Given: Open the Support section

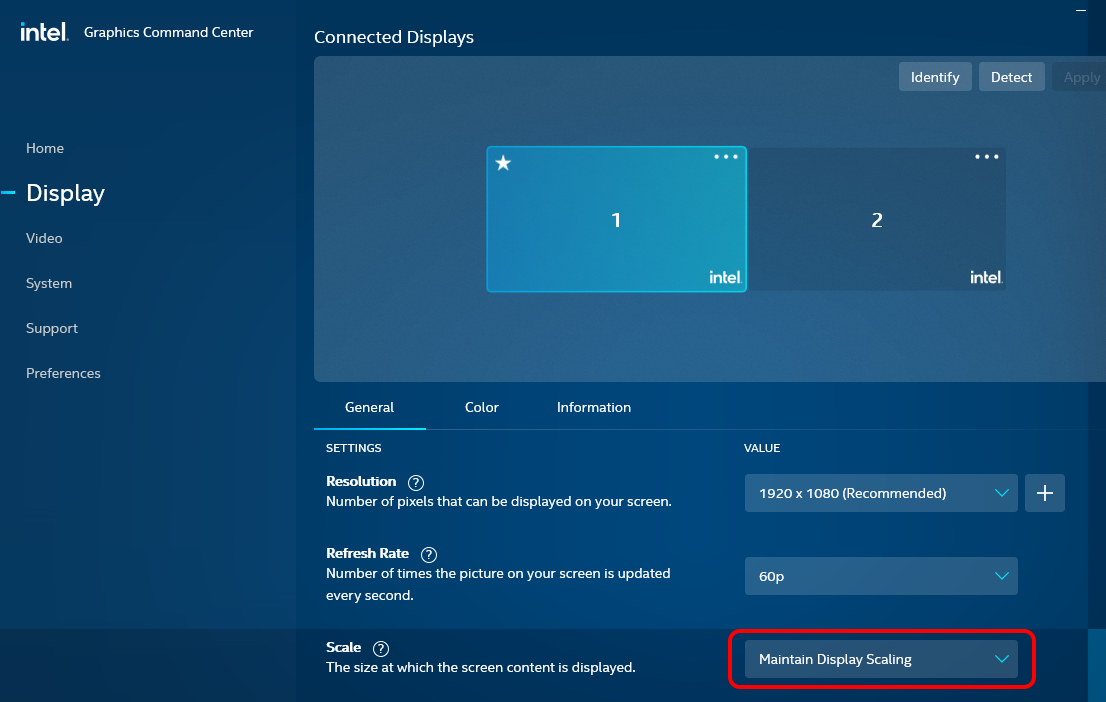Looking at the screenshot, I should tap(52, 329).
